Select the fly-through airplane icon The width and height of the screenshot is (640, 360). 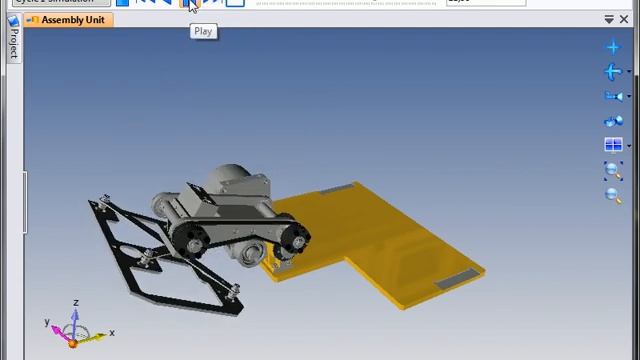613,72
